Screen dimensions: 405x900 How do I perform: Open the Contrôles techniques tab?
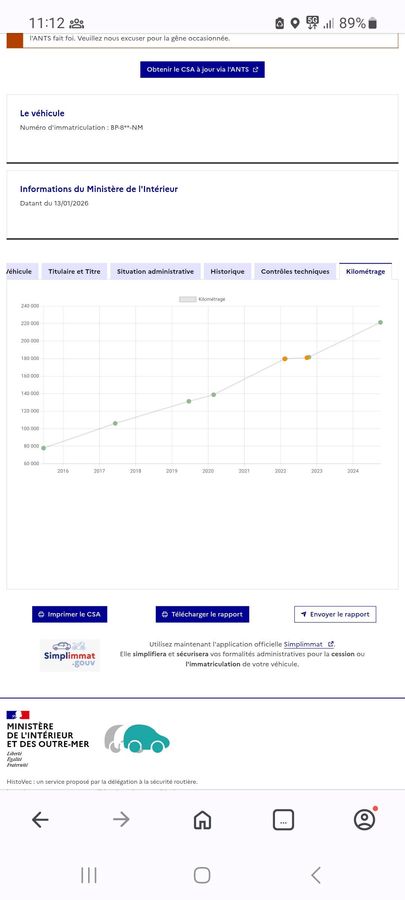pos(295,271)
